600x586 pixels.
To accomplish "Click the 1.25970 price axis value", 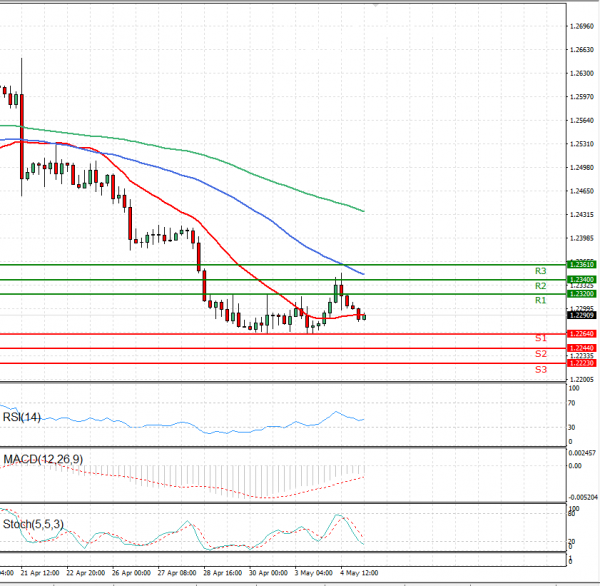I will tap(582, 97).
